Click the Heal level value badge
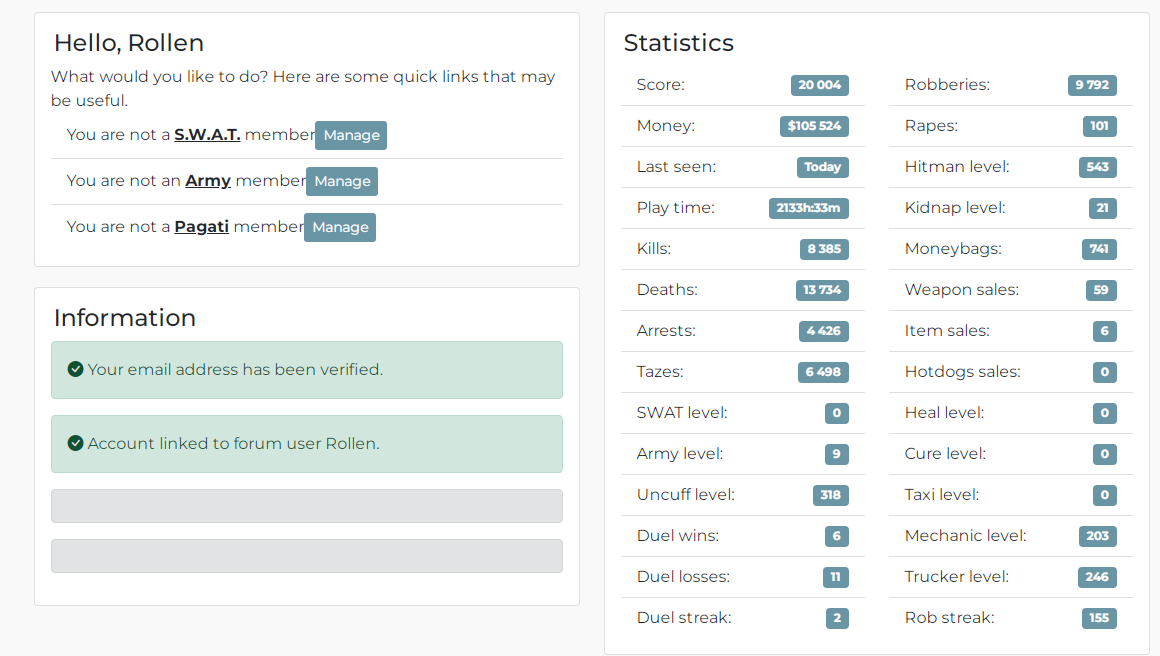 (x=1105, y=413)
